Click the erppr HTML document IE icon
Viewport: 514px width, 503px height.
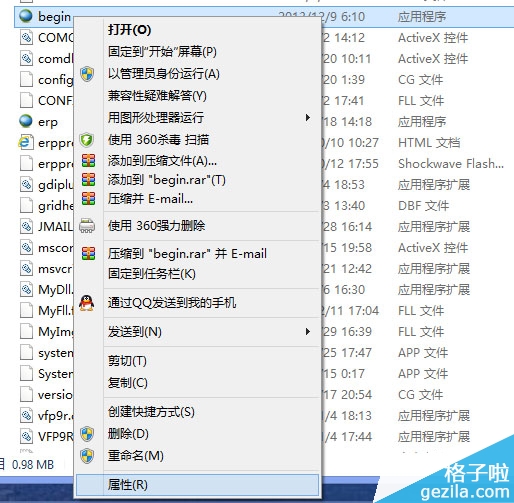26,142
